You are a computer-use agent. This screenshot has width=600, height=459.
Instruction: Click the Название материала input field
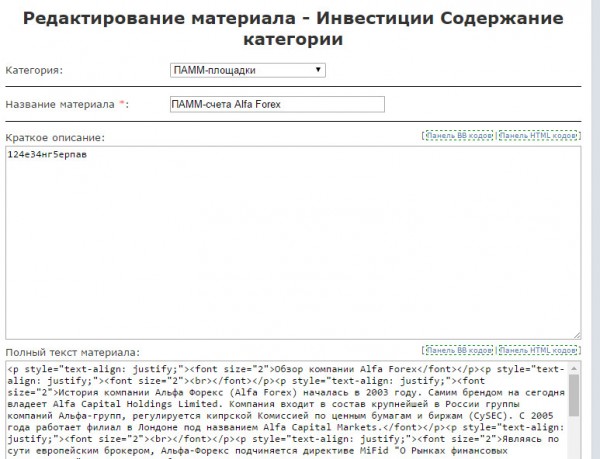277,104
